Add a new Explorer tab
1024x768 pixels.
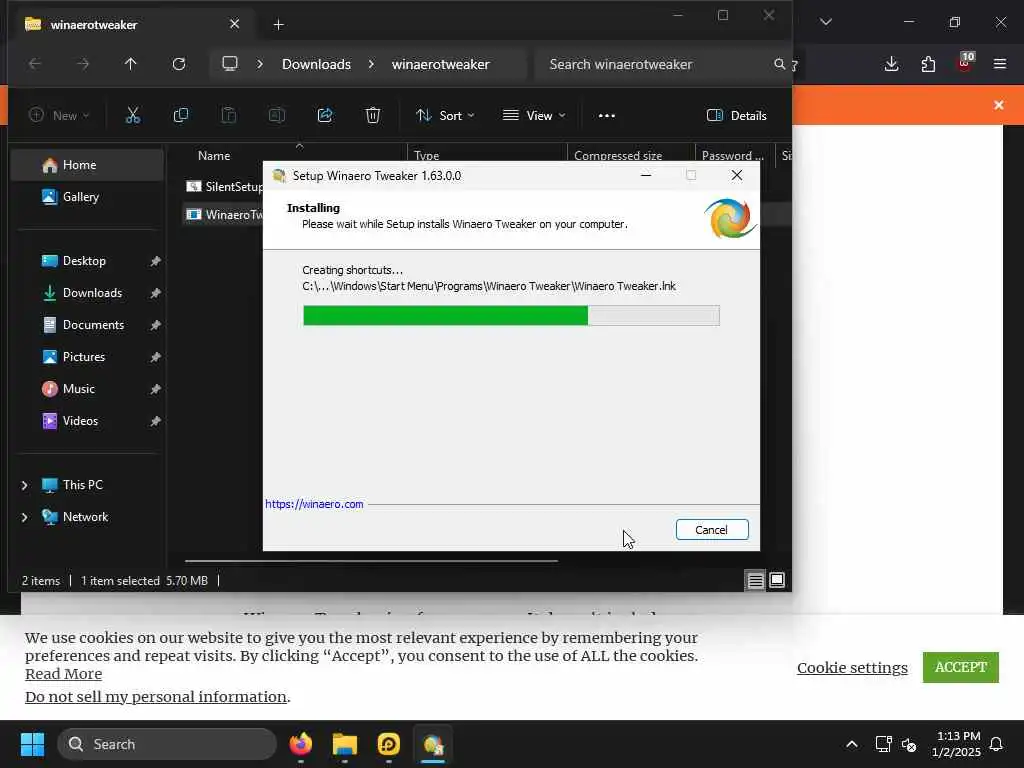click(278, 25)
